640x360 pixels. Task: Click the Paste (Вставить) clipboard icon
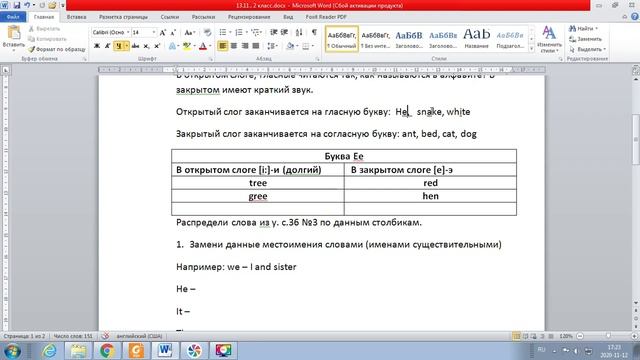click(x=13, y=33)
